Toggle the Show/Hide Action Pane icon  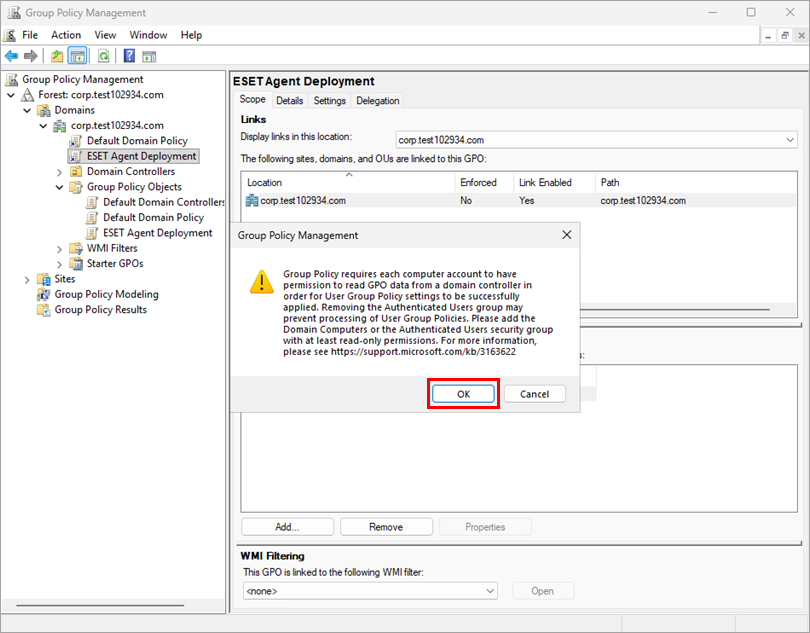pyautogui.click(x=149, y=56)
